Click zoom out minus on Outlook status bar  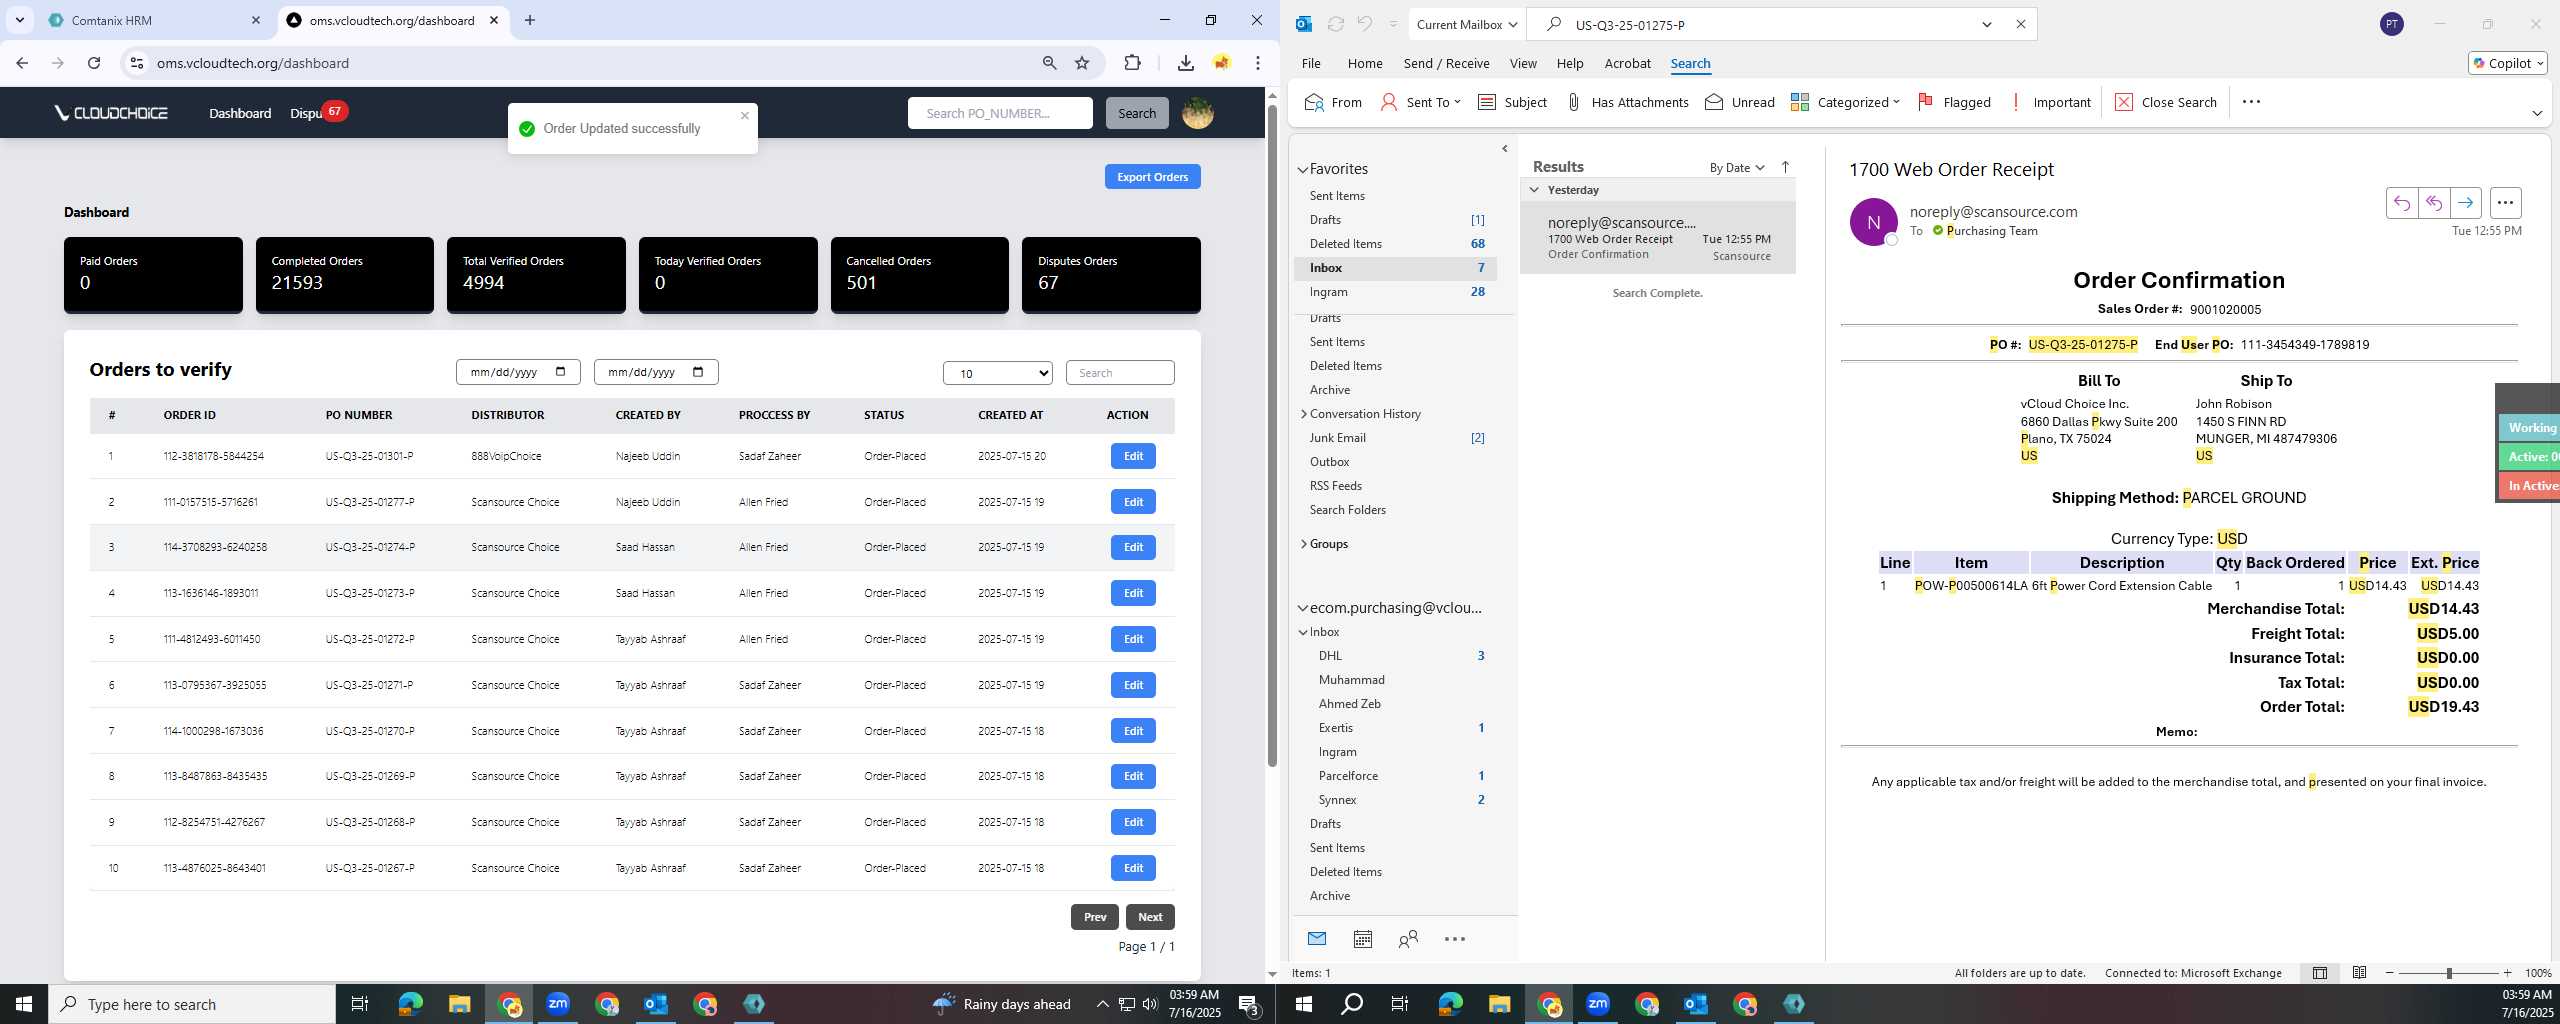tap(2390, 973)
